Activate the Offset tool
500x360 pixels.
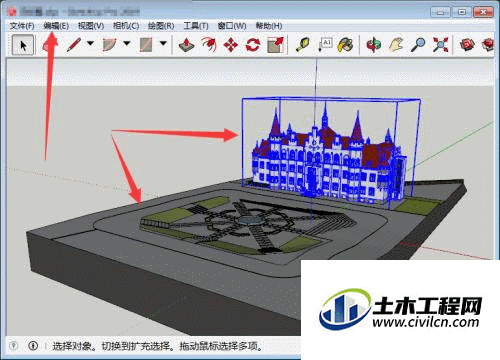[209, 45]
